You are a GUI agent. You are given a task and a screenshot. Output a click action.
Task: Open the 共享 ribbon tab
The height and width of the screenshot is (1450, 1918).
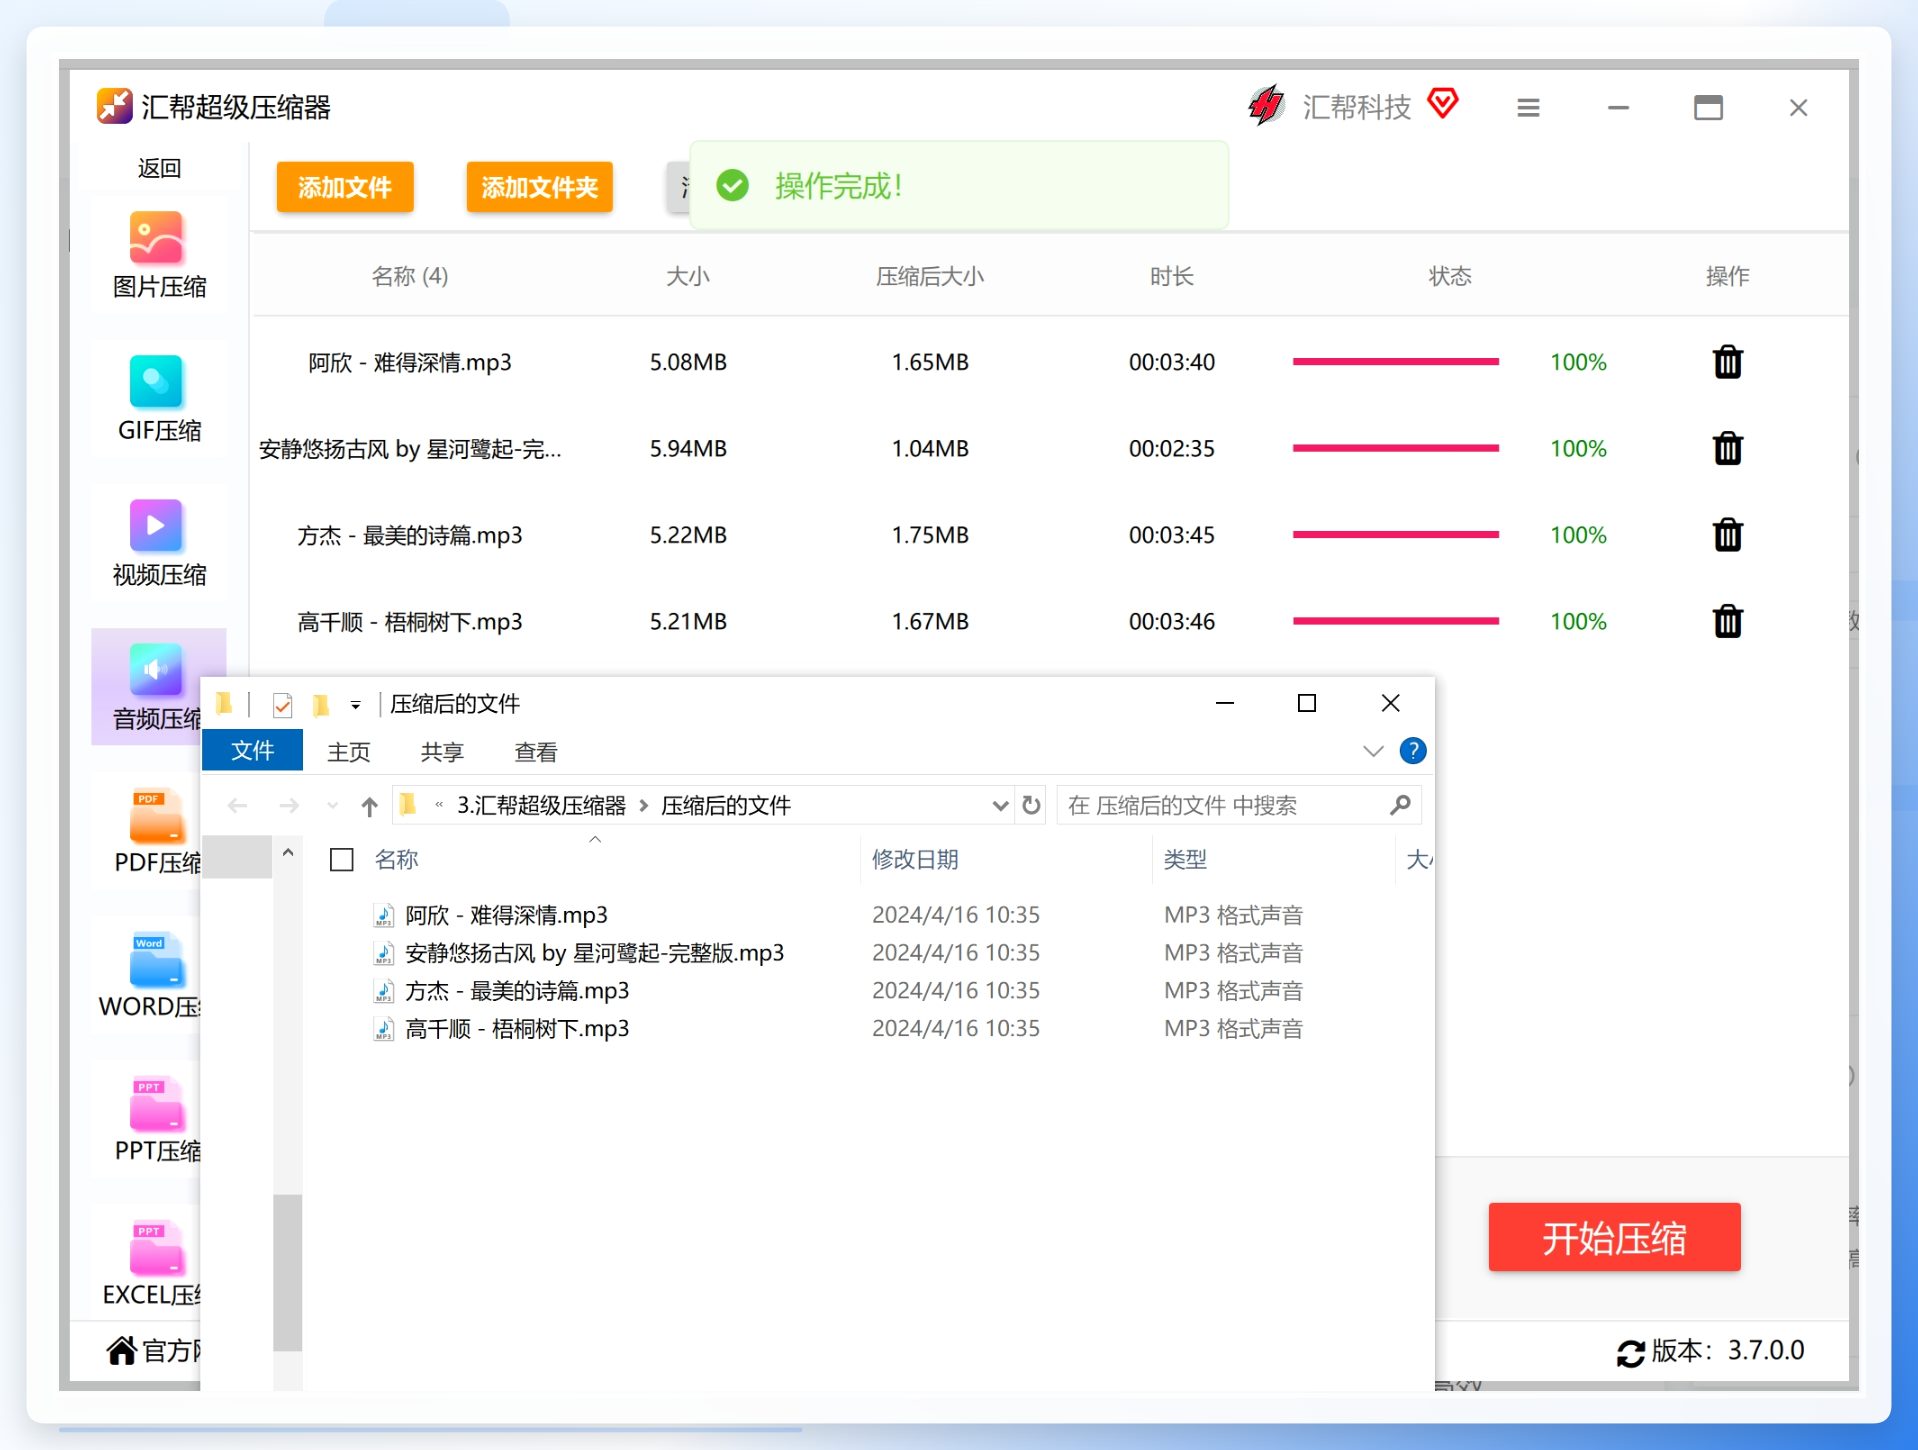pyautogui.click(x=442, y=752)
